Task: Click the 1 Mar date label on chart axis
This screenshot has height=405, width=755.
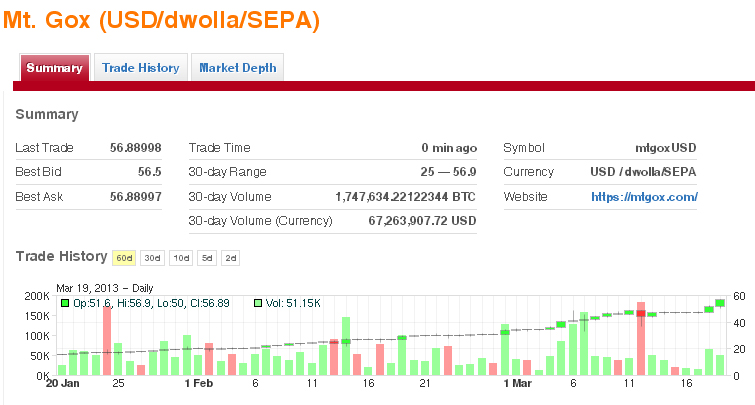Action: point(518,383)
